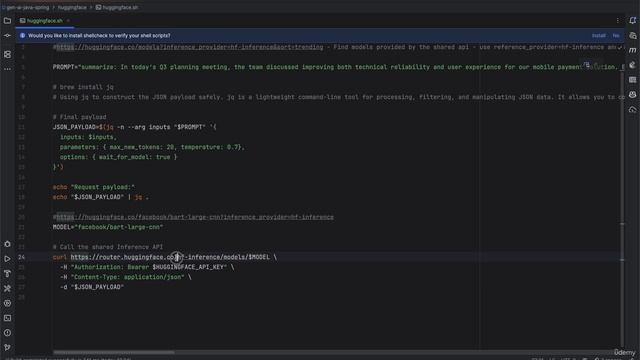Open the Problems tool window icon
The height and width of the screenshot is (360, 640).
click(x=7, y=333)
